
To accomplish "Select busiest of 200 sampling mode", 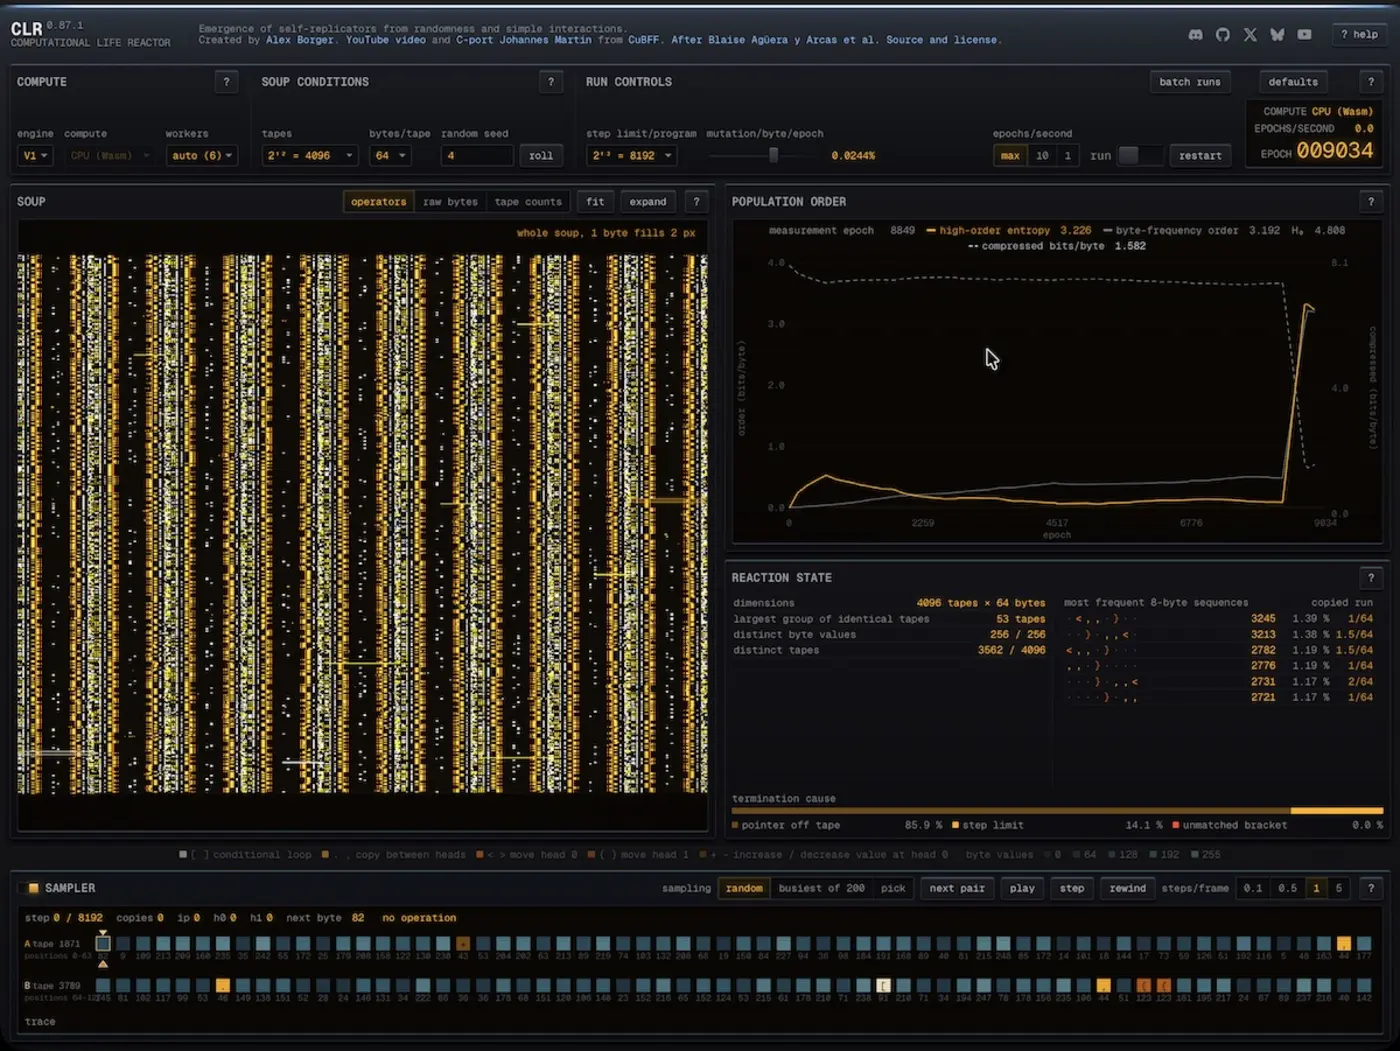I will click(821, 888).
